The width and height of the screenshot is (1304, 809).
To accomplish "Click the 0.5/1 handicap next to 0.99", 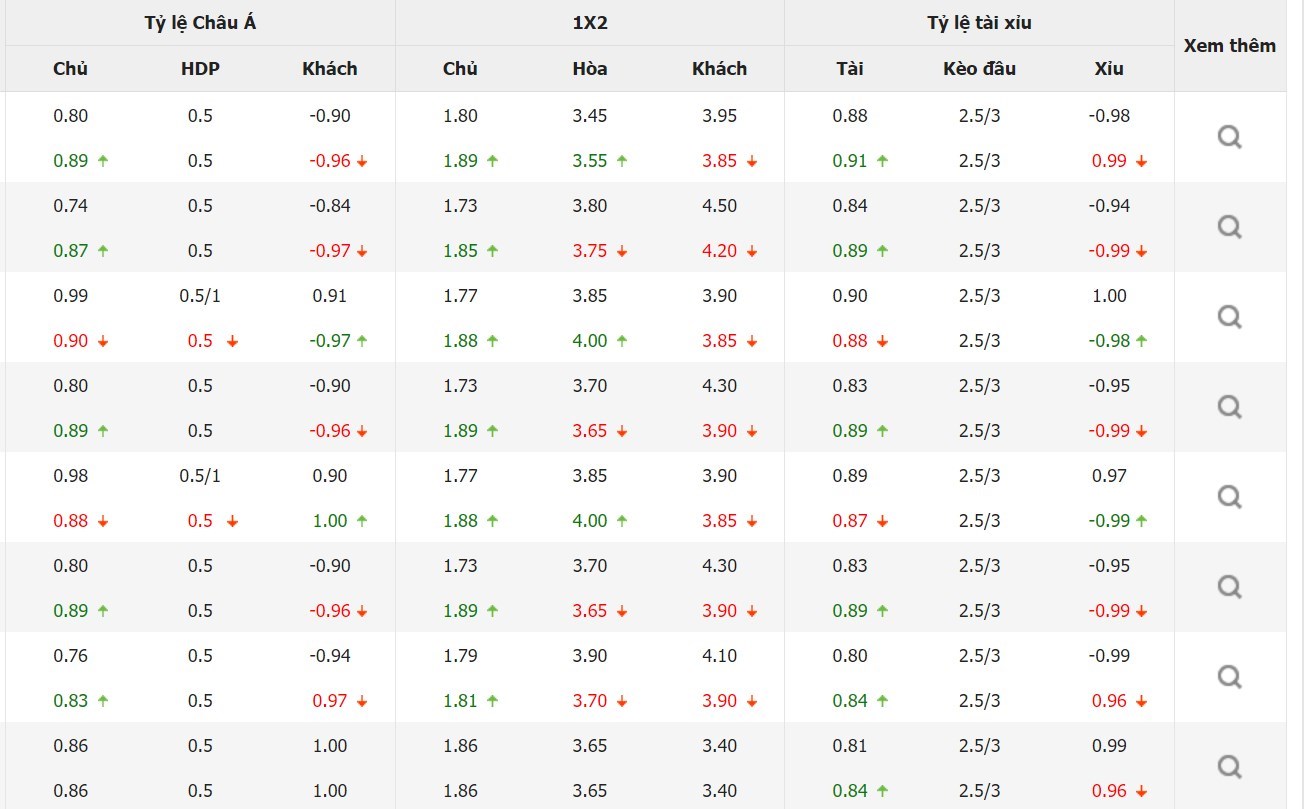I will point(200,296).
